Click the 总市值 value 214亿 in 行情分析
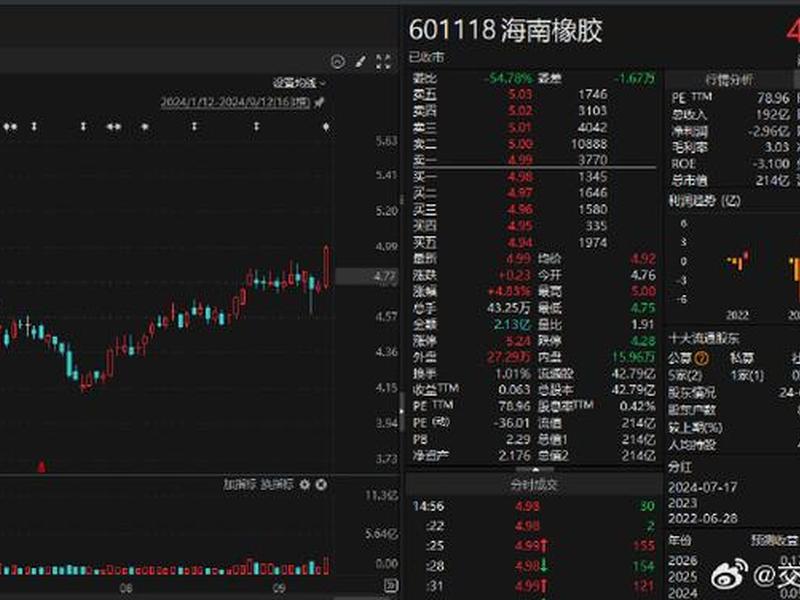800x600 pixels. (772, 180)
